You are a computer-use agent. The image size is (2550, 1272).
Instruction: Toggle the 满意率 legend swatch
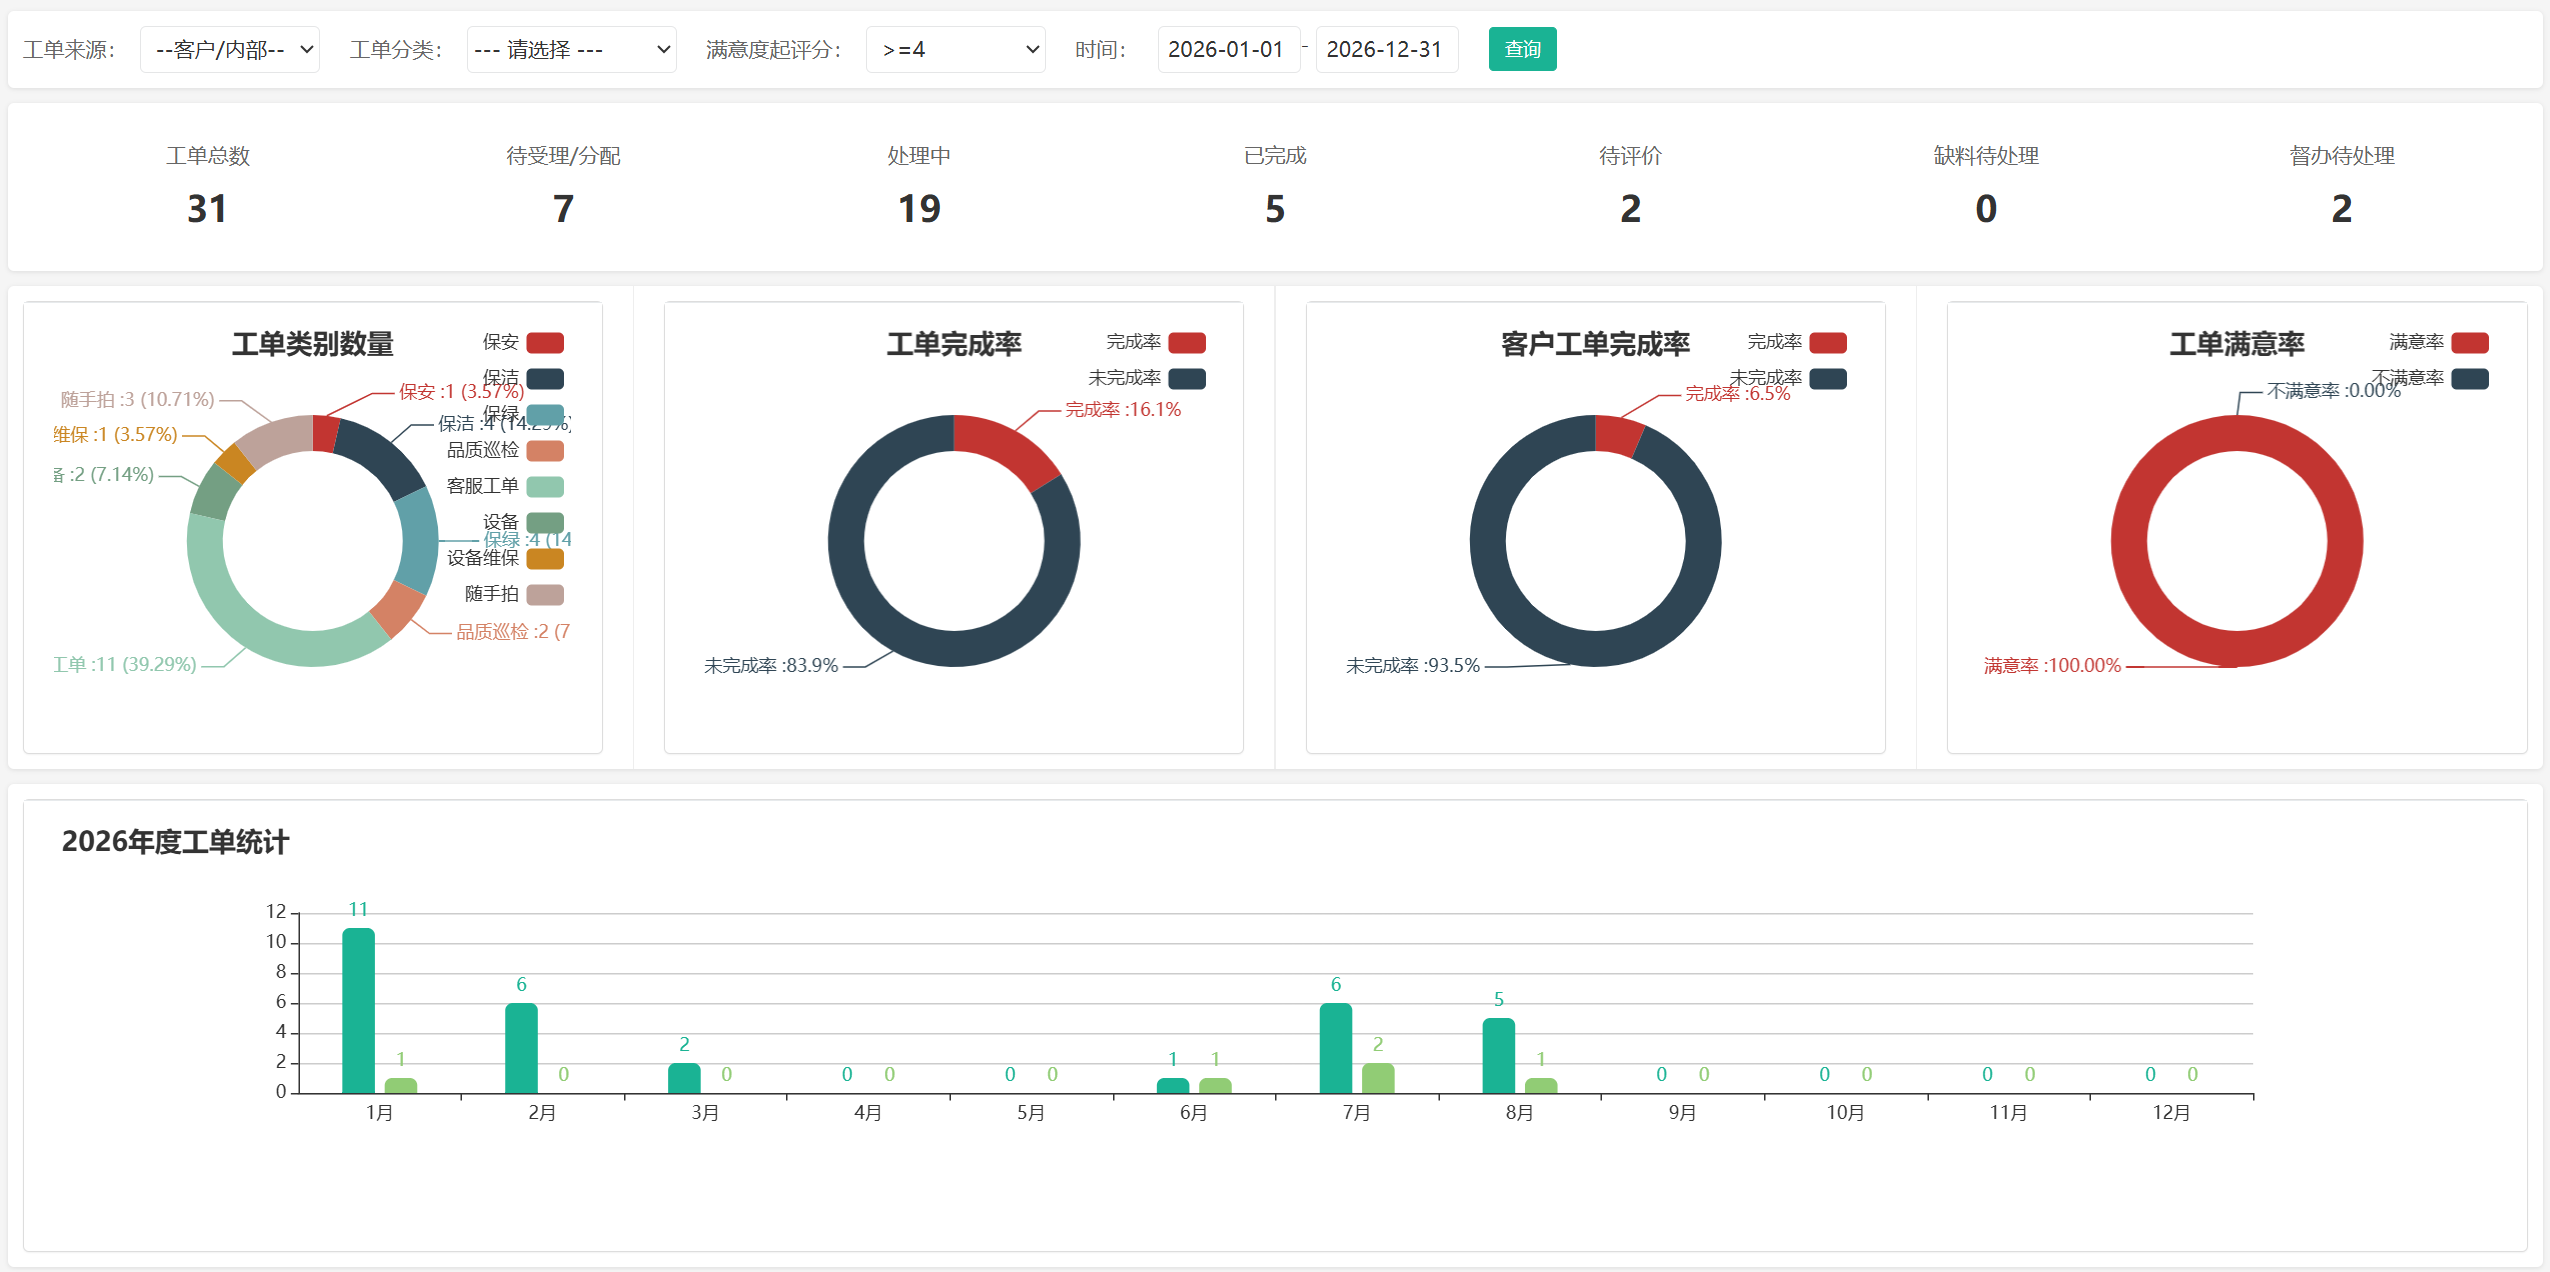2470,343
